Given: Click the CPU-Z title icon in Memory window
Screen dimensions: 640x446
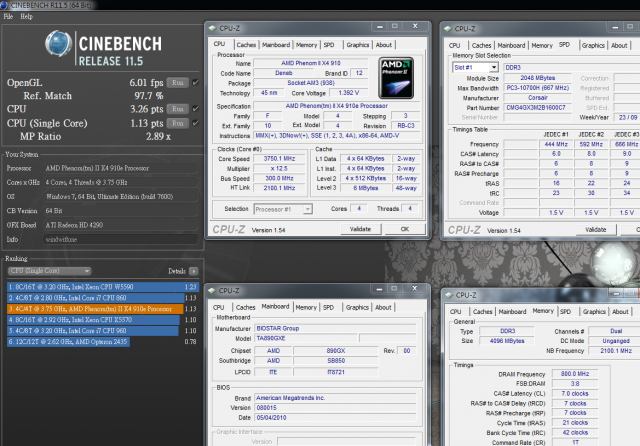Looking at the screenshot, I should pyautogui.click(x=449, y=295).
